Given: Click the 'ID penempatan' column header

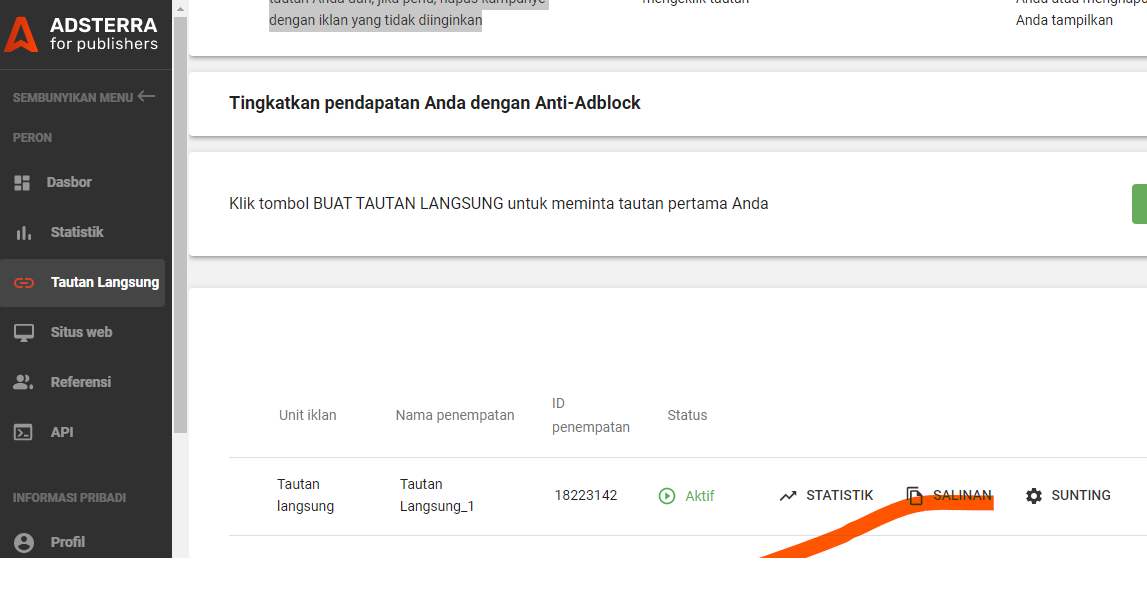Looking at the screenshot, I should 590,415.
